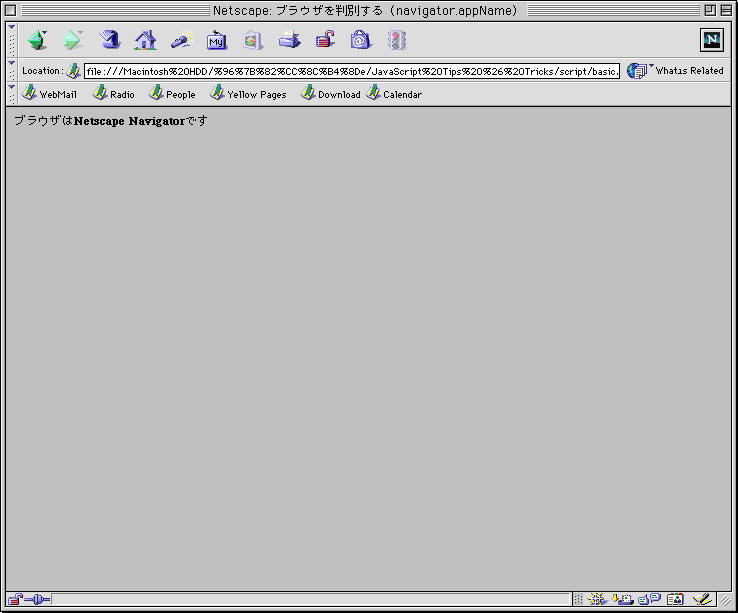
Task: Click the 'Netscape Navigator' bold page text
Action: (129, 121)
